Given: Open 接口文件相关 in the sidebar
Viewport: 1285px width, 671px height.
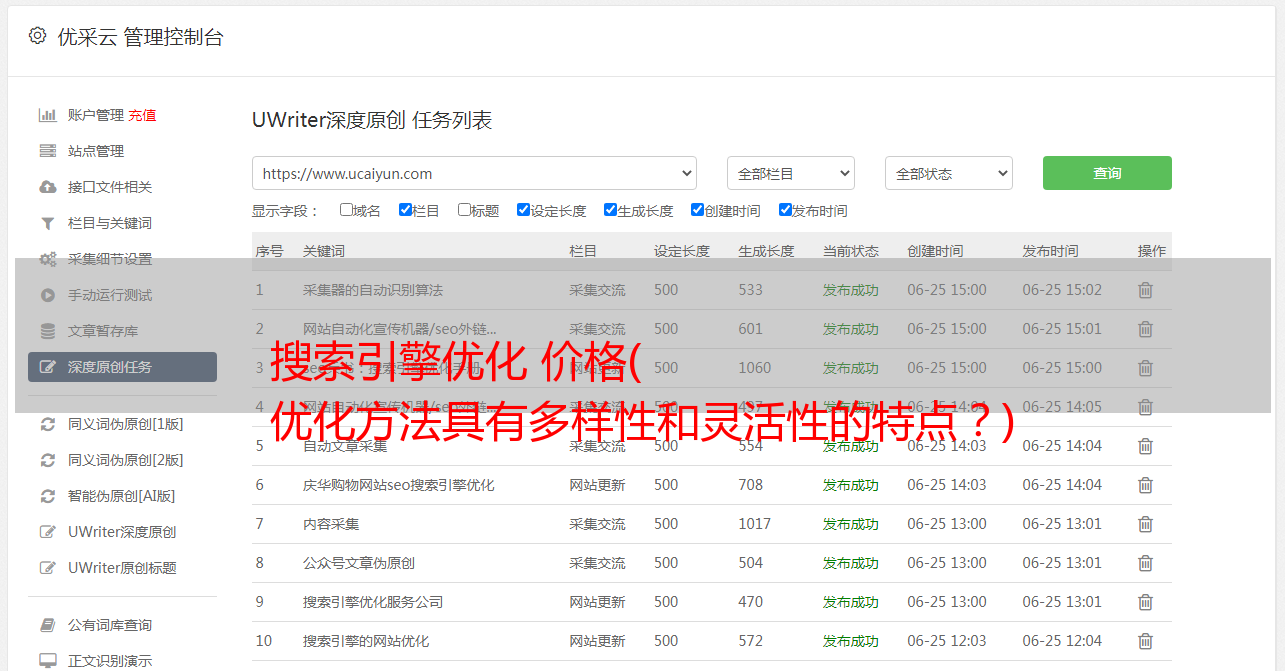Looking at the screenshot, I should (x=110, y=187).
